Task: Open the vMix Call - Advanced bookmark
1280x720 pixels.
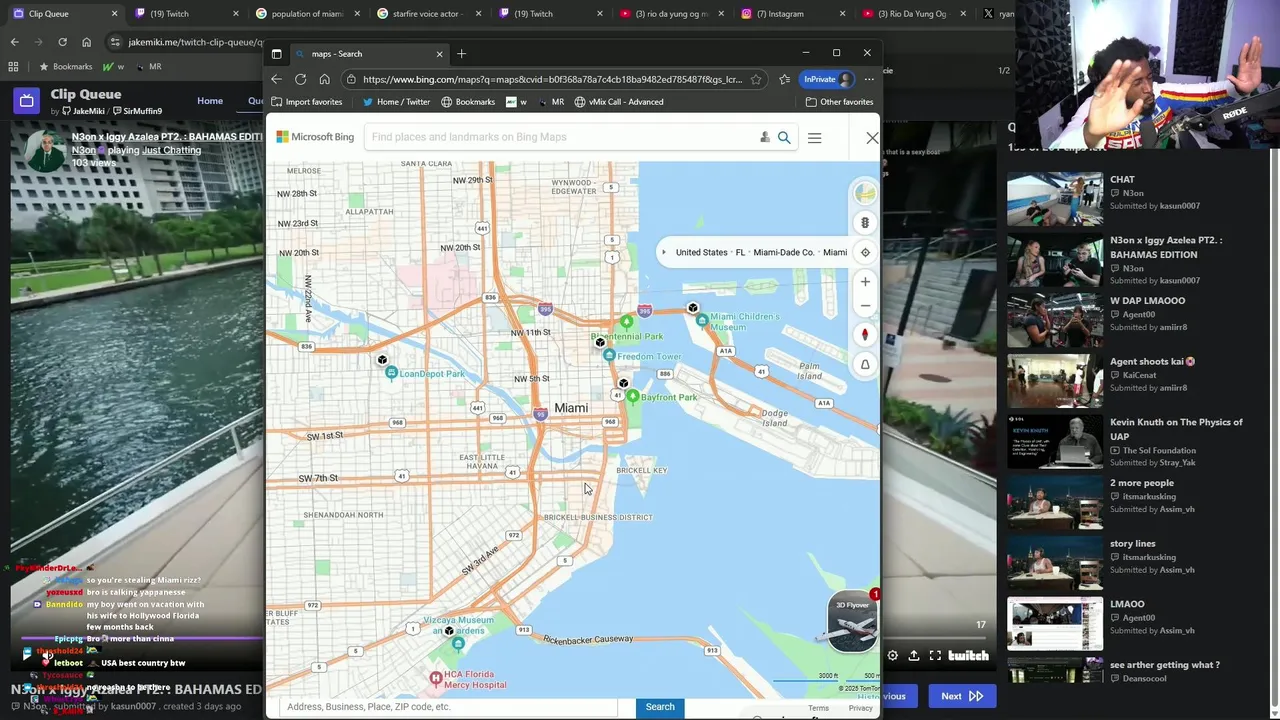Action: pos(618,102)
